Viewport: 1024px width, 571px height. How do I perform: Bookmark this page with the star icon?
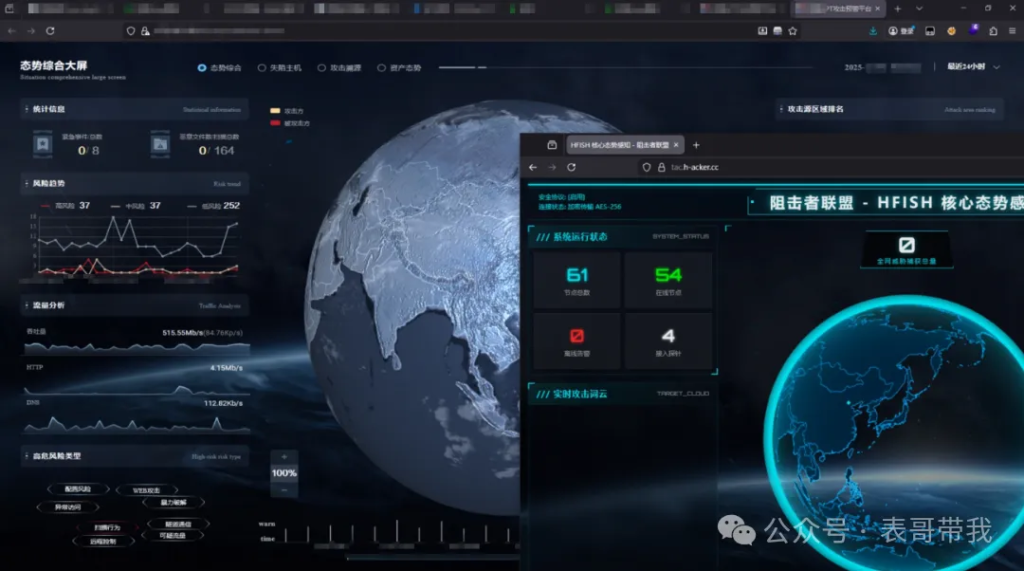tap(793, 31)
